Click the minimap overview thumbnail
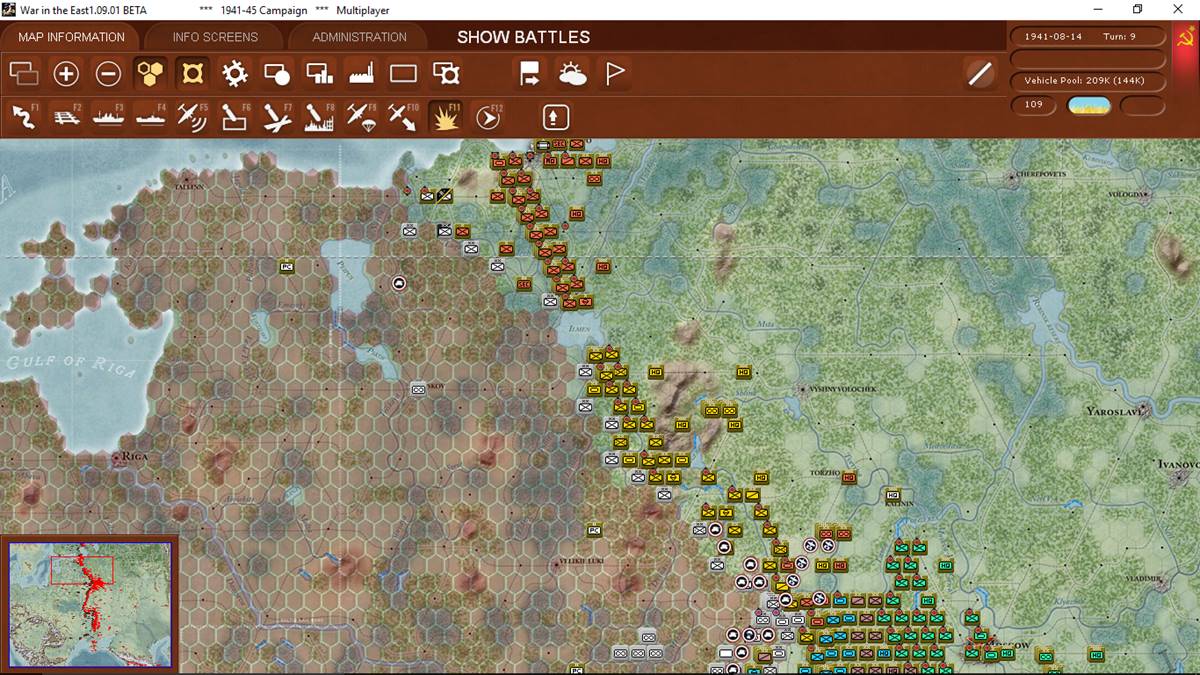 [x=90, y=605]
